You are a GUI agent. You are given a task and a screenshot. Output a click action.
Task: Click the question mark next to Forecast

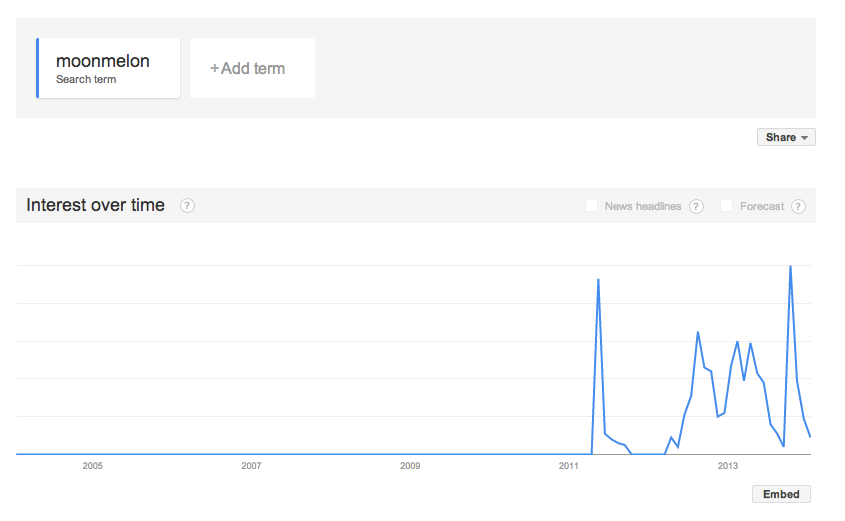[x=798, y=207]
